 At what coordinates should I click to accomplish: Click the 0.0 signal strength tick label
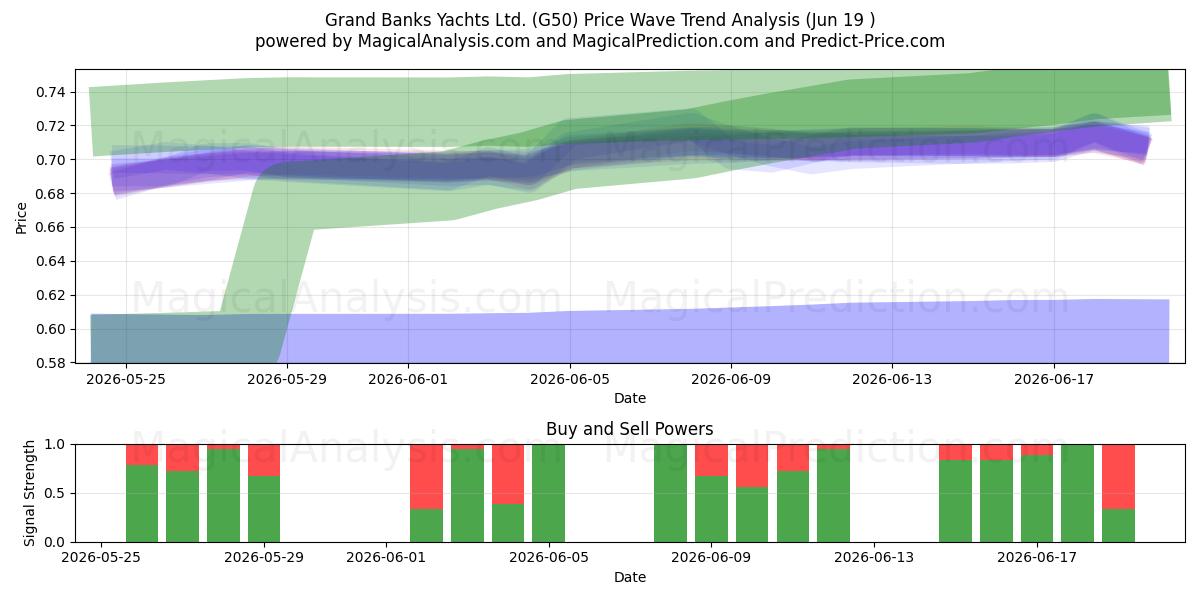click(54, 542)
